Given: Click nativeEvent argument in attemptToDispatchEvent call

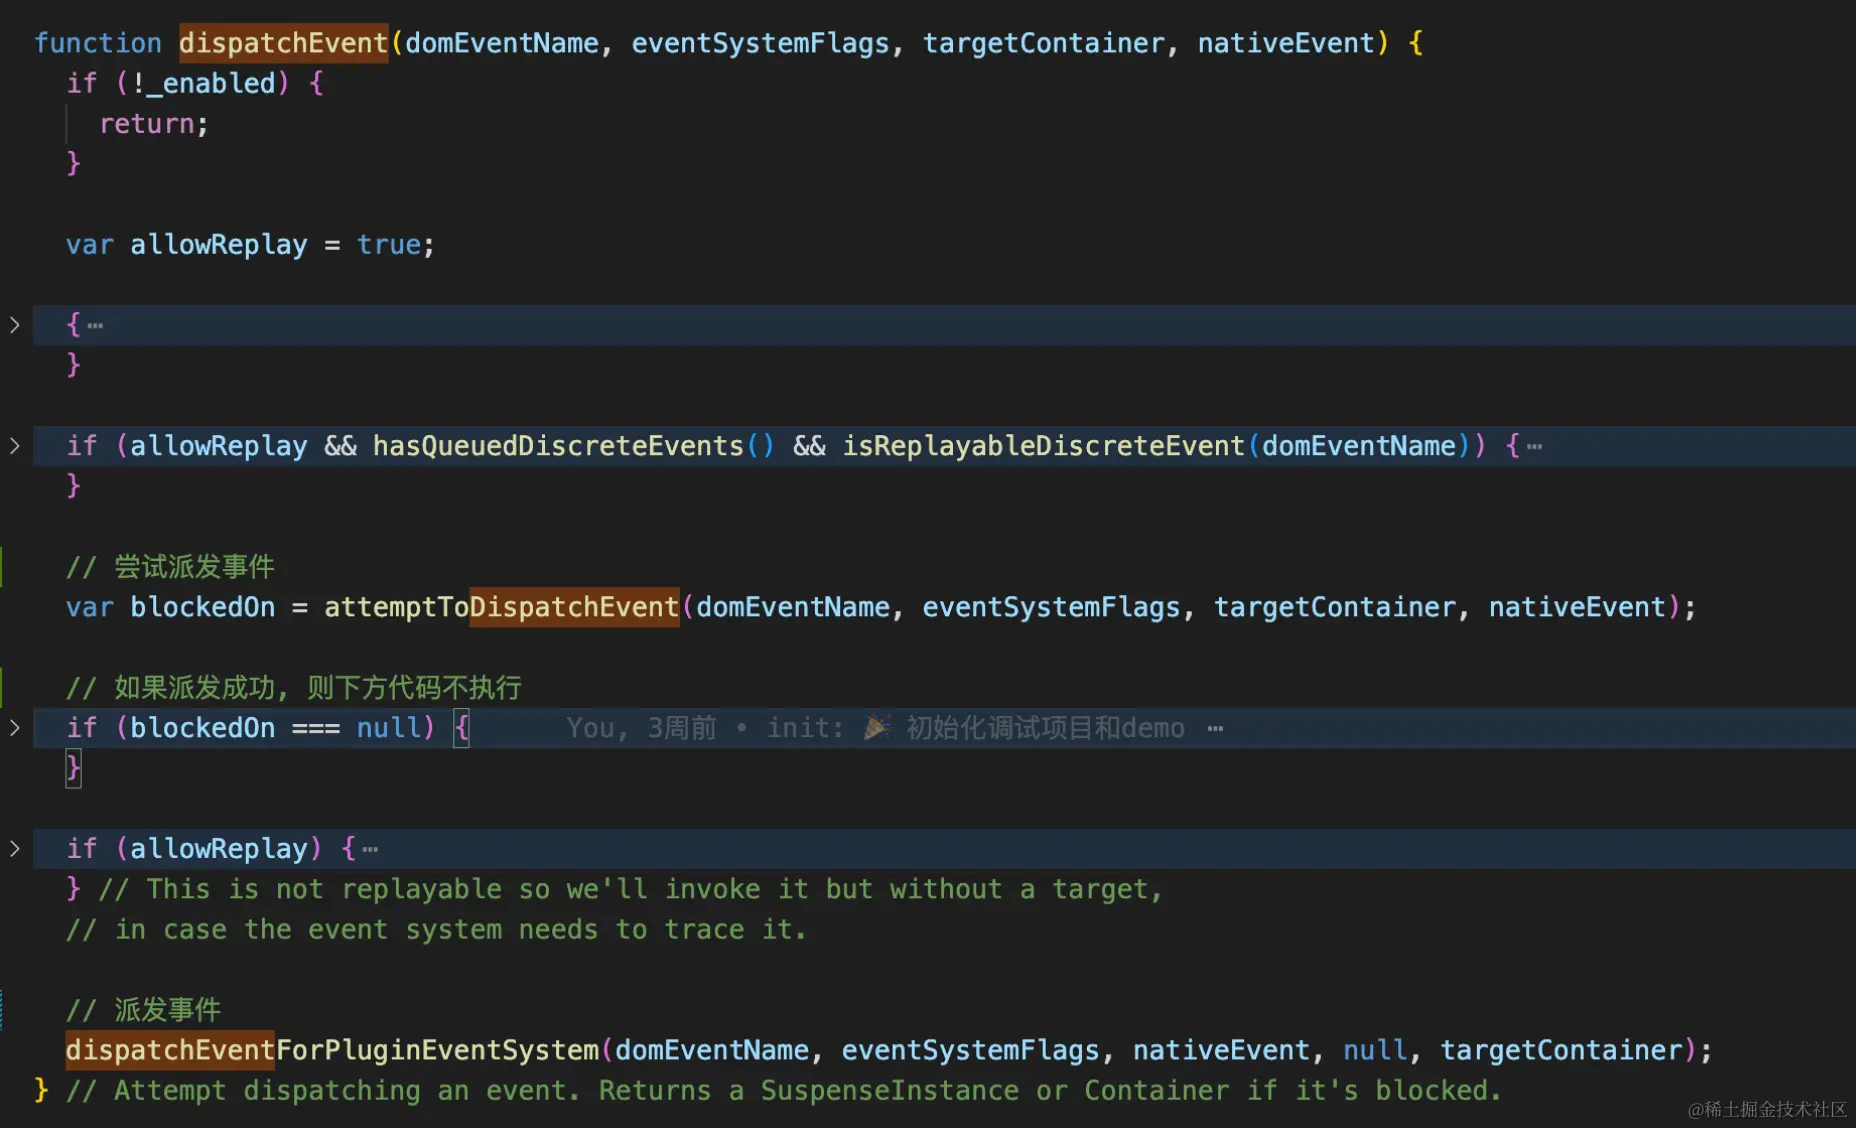Looking at the screenshot, I should tap(1577, 607).
